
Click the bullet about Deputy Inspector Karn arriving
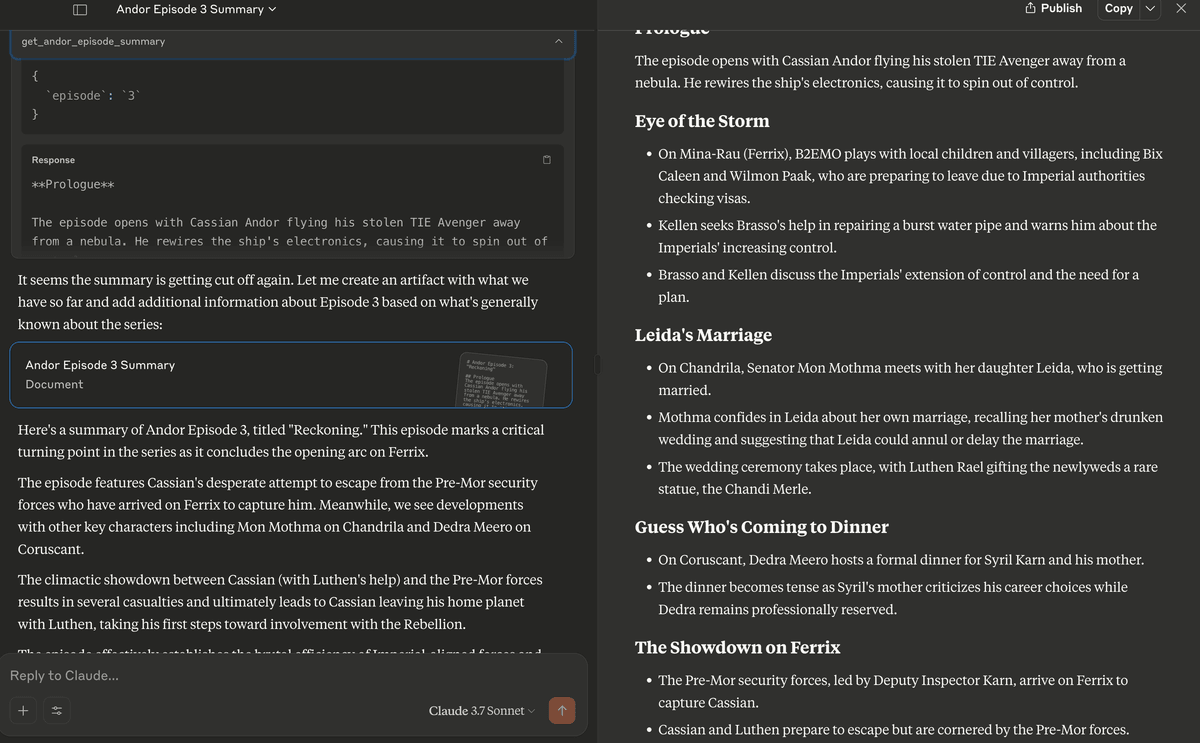tap(893, 691)
